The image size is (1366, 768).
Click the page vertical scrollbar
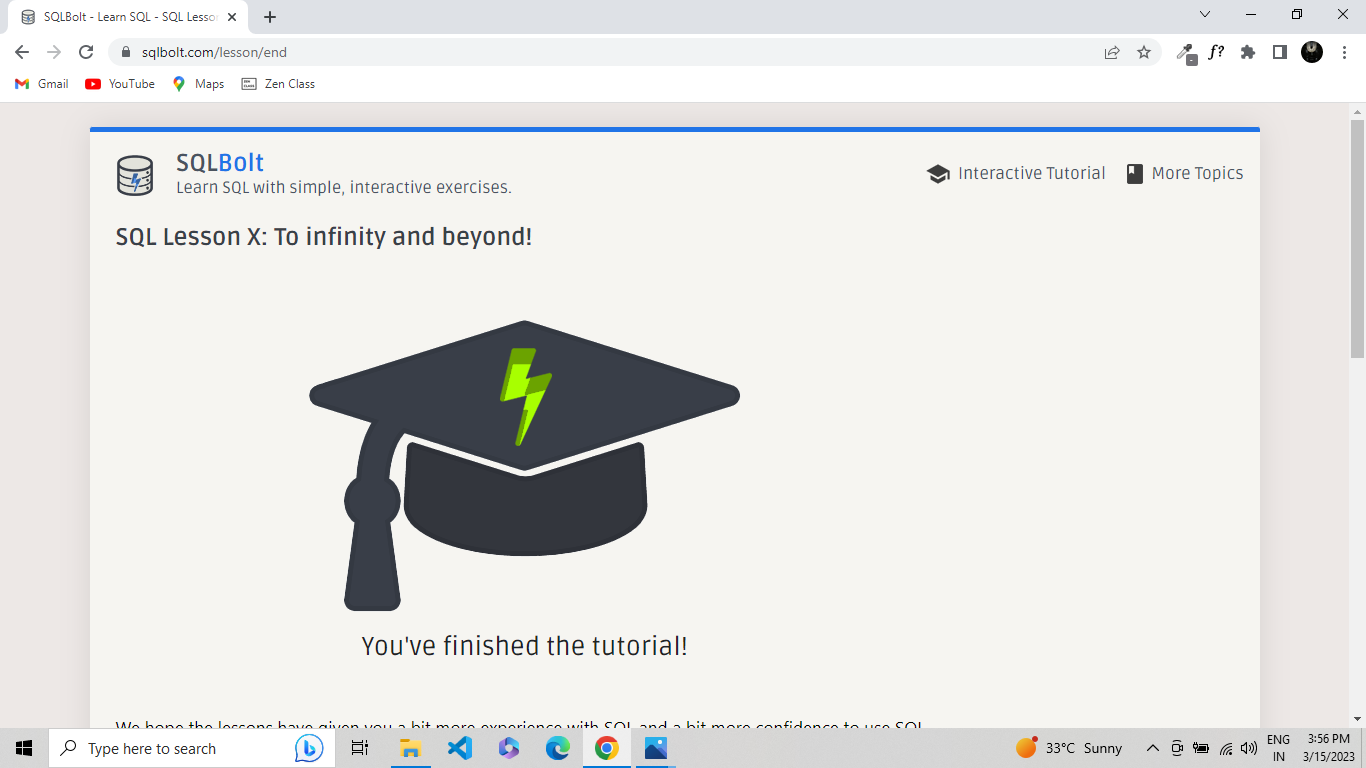(1357, 238)
